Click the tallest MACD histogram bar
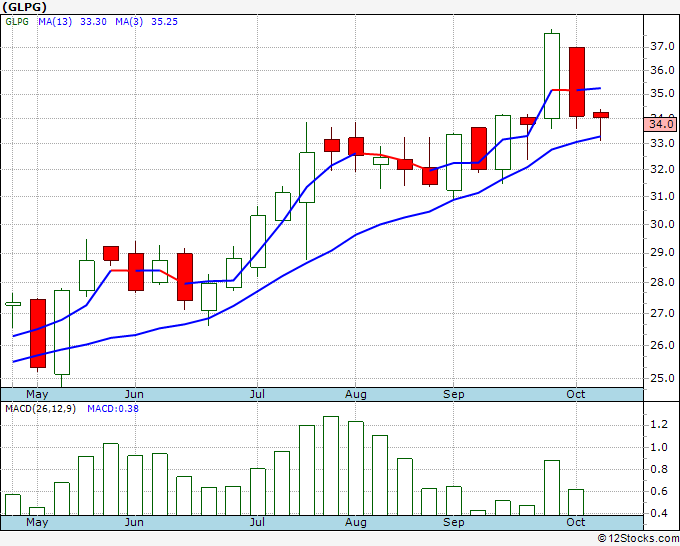 pos(331,466)
